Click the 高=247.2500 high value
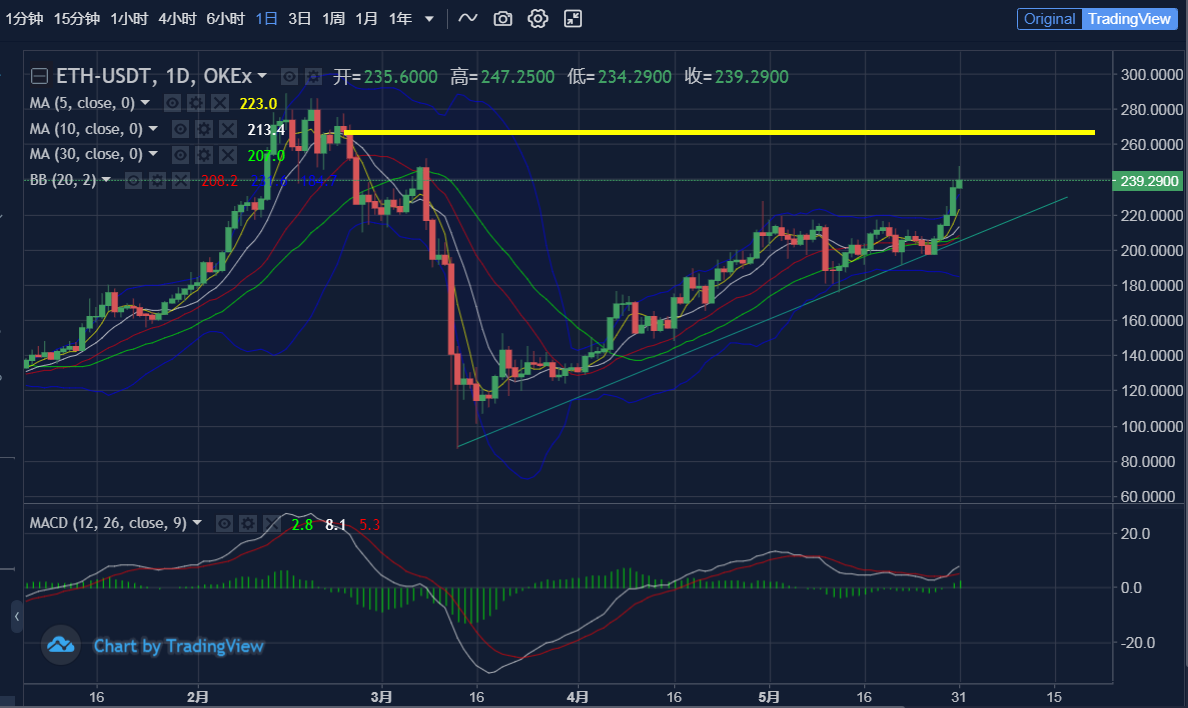This screenshot has width=1188, height=708. (x=502, y=77)
